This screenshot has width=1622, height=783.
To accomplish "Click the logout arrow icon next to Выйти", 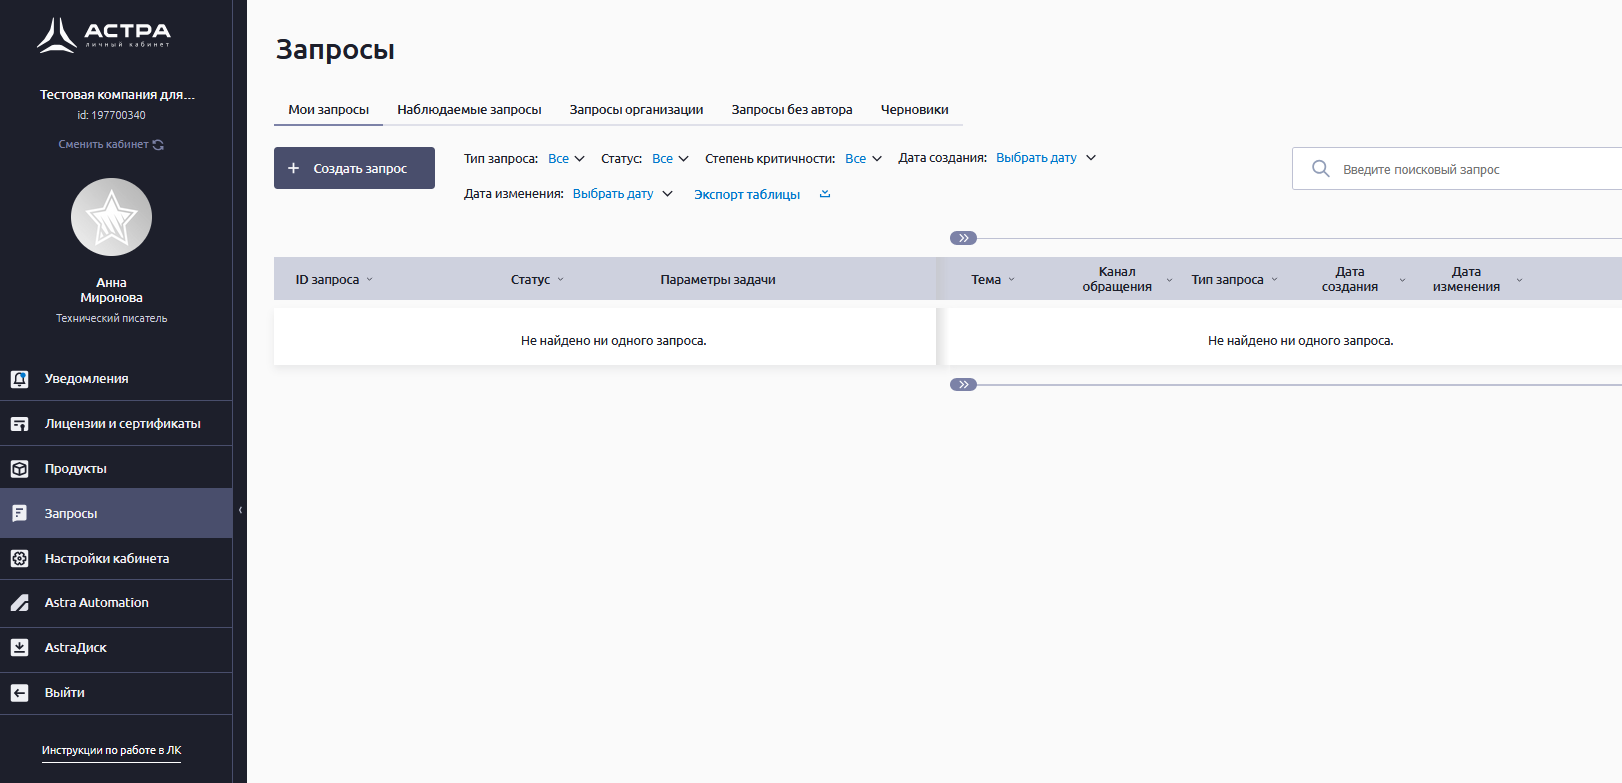I will pyautogui.click(x=19, y=693).
